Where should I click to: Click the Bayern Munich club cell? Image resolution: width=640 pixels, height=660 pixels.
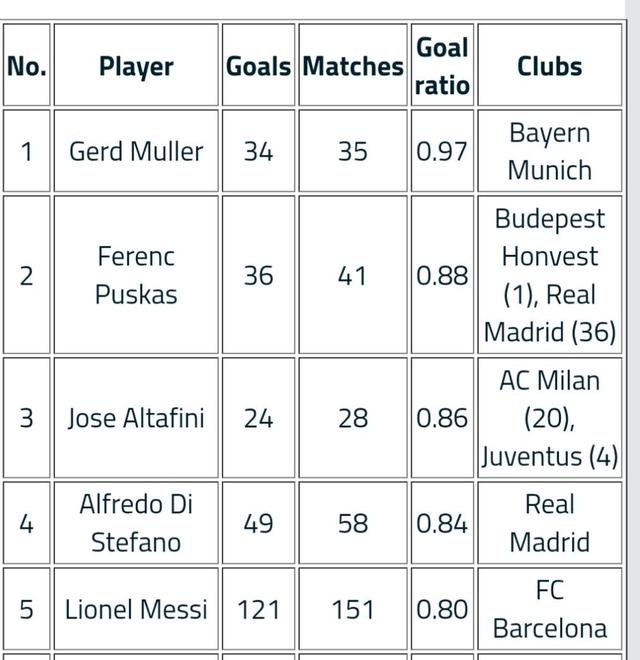[x=549, y=151]
